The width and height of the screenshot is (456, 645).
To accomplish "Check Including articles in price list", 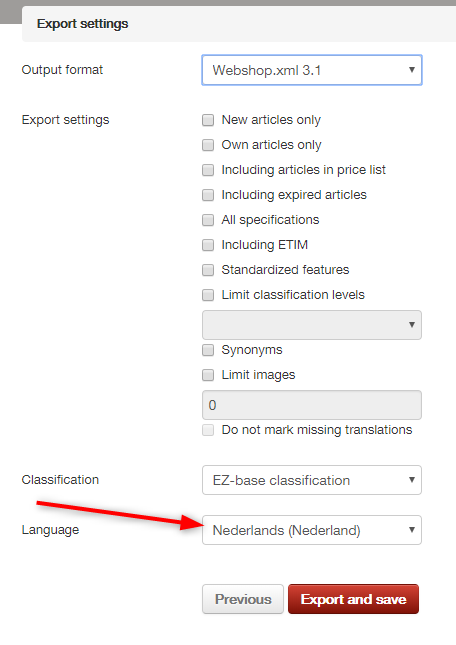I will (x=208, y=170).
